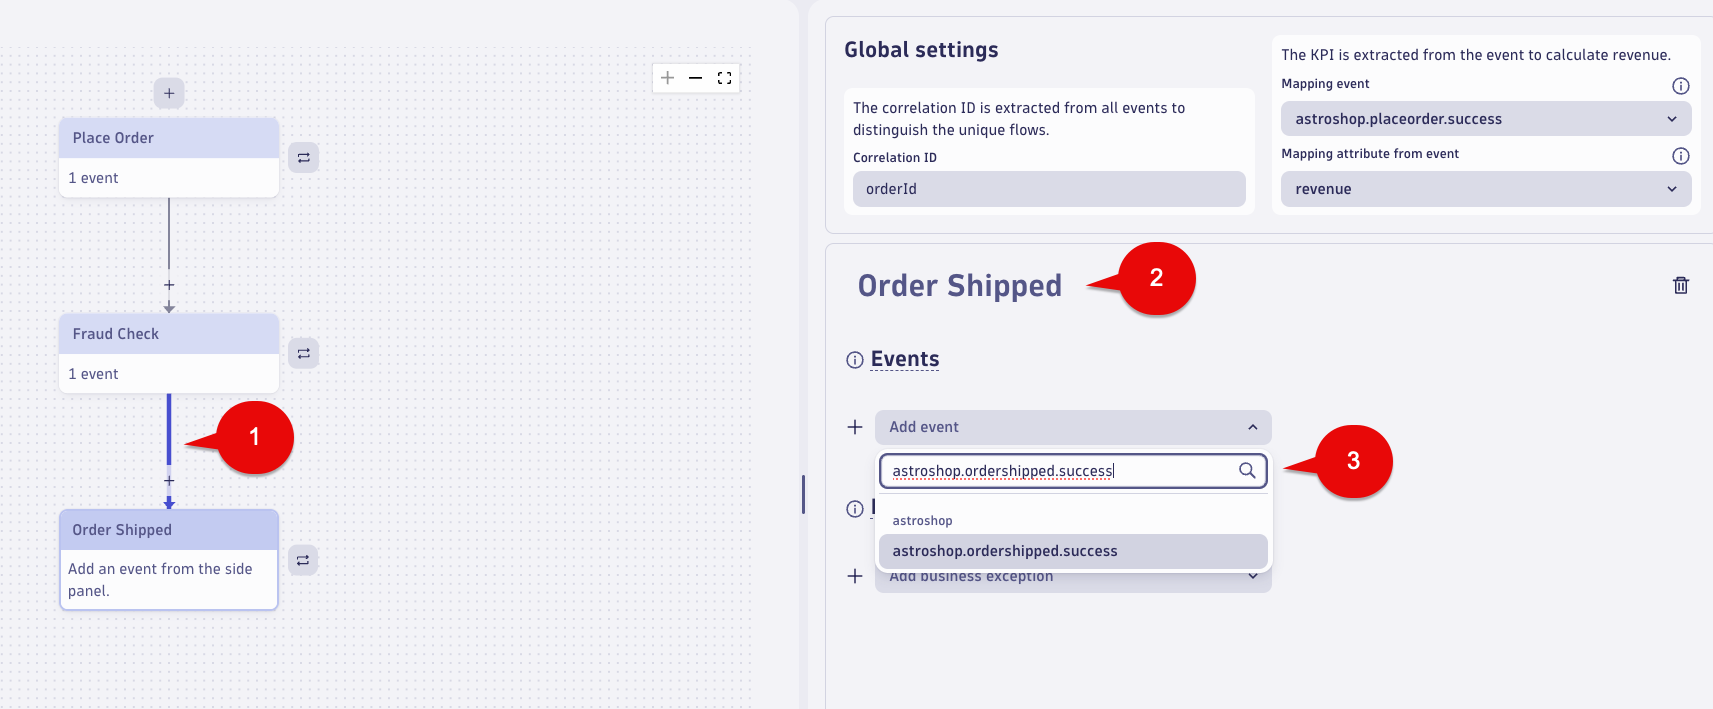Click swap icon beside Order Shipped step
Screen dimensions: 1713x709
pos(303,560)
